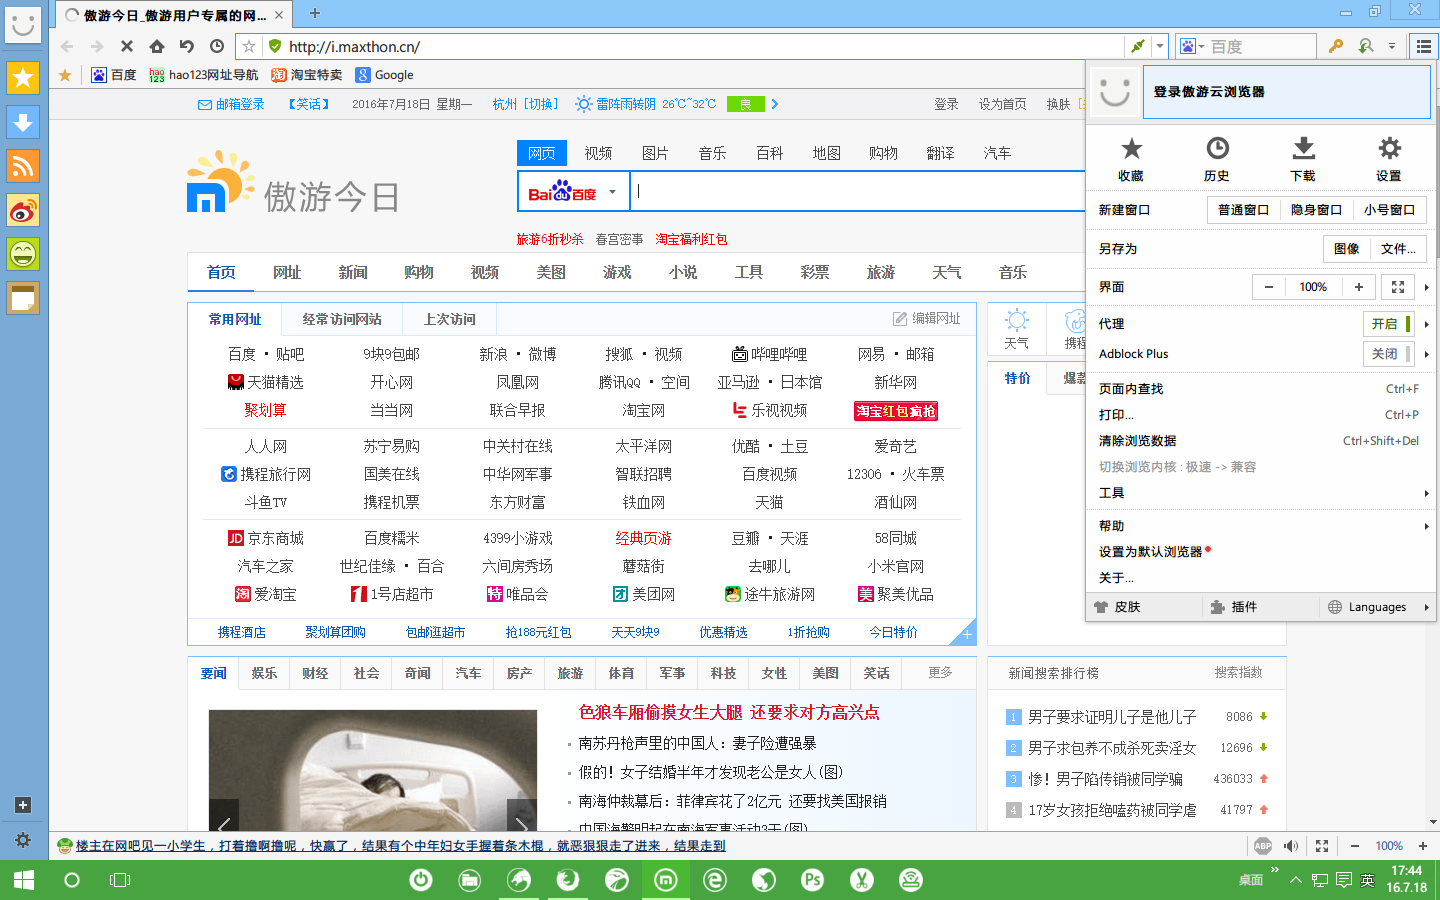Open the Languages submenu
This screenshot has width=1440, height=900.
[1377, 607]
